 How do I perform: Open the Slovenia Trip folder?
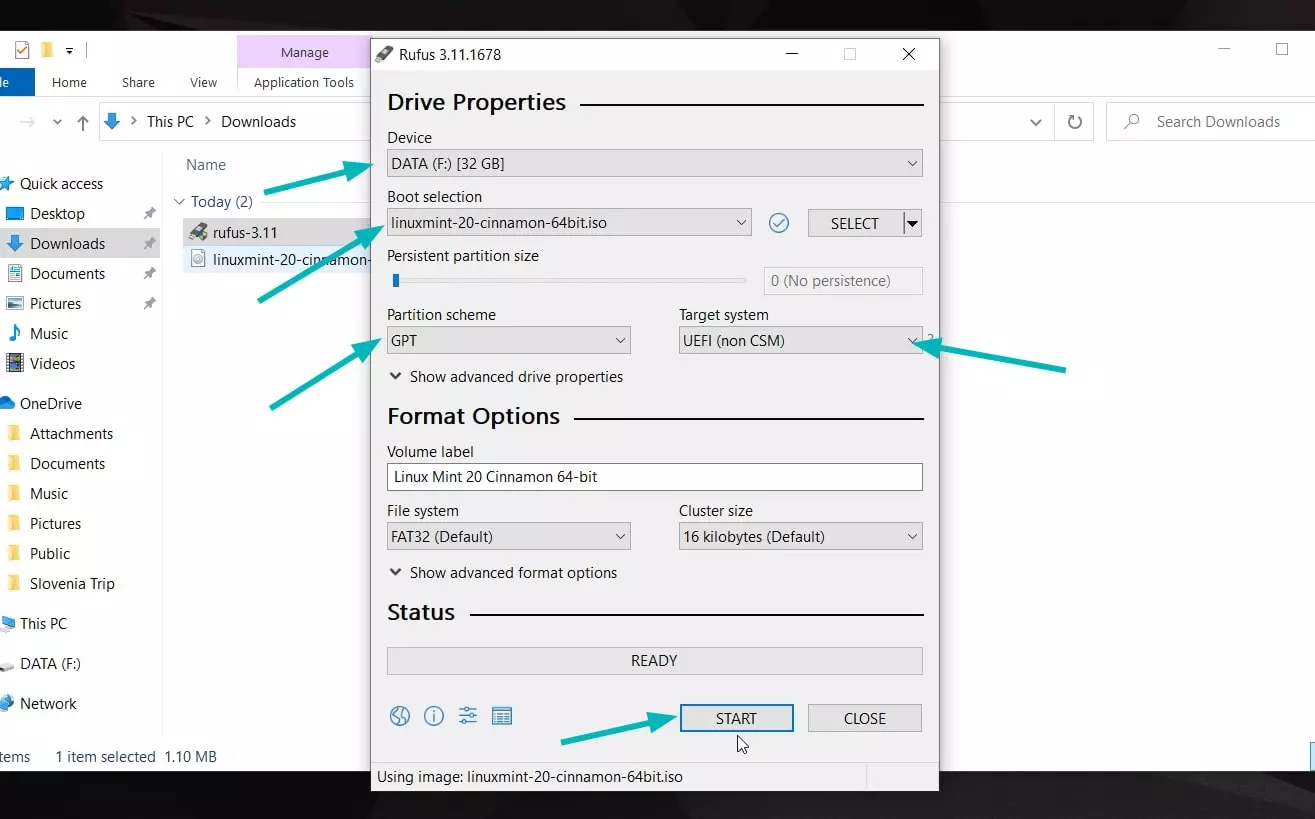click(x=72, y=584)
